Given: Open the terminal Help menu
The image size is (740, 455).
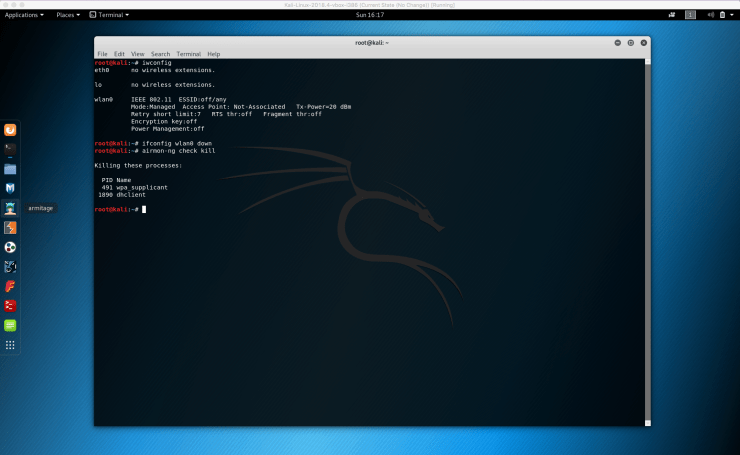Looking at the screenshot, I should tap(213, 53).
